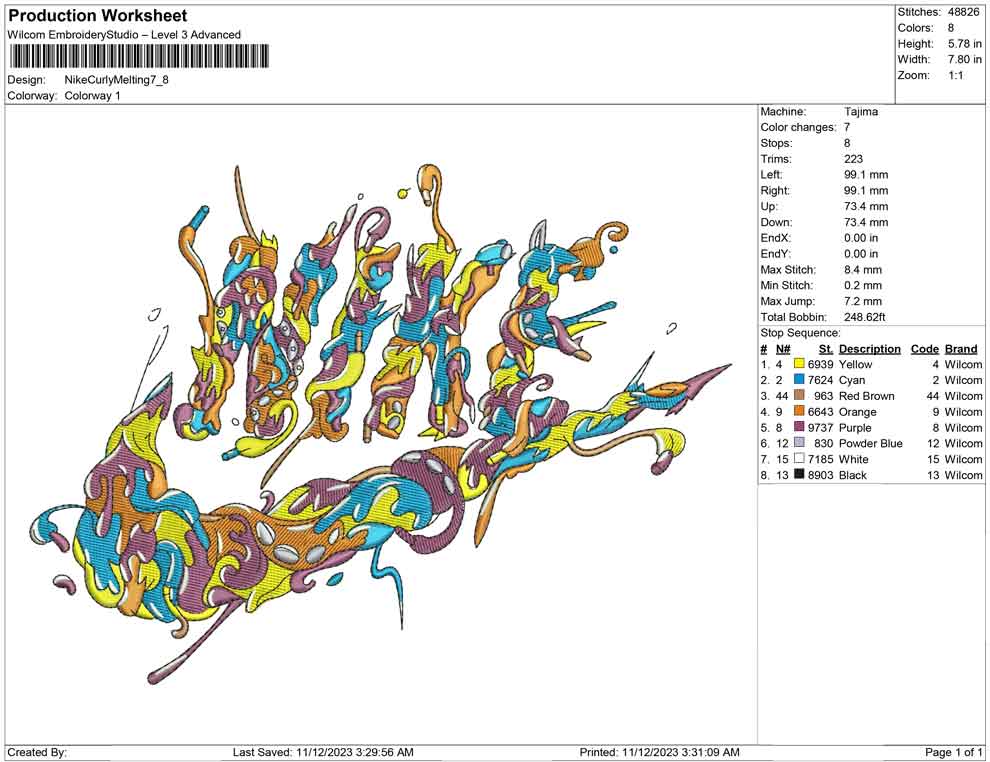This screenshot has height=762, width=990.
Task: Click the stitch count 7185 in White row
Action: coord(820,459)
